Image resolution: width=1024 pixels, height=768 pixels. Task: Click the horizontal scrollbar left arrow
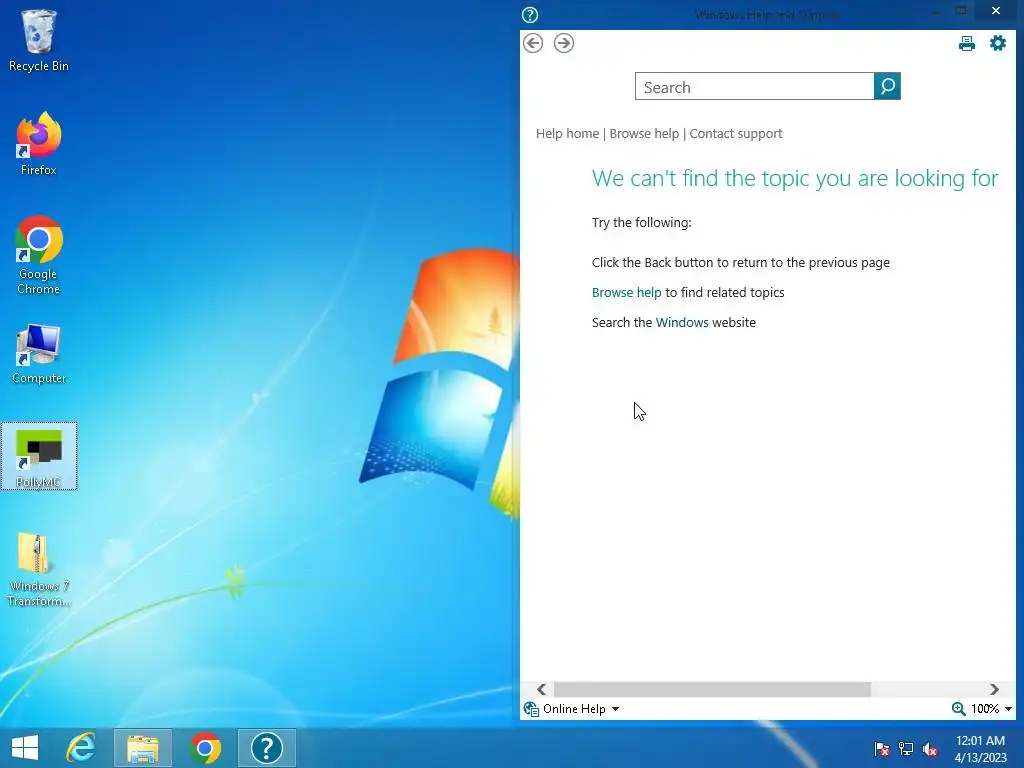point(541,690)
